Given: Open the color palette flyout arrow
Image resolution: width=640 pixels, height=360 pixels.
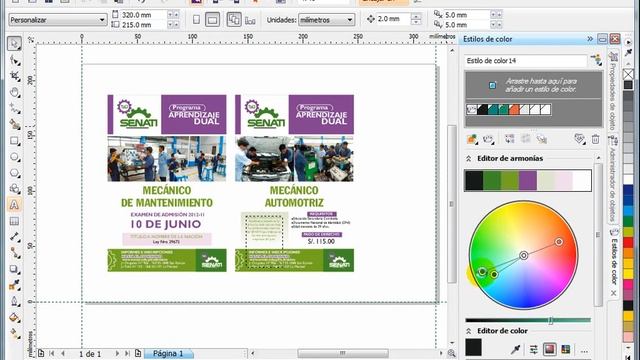Looking at the screenshot, I should click(x=628, y=43).
